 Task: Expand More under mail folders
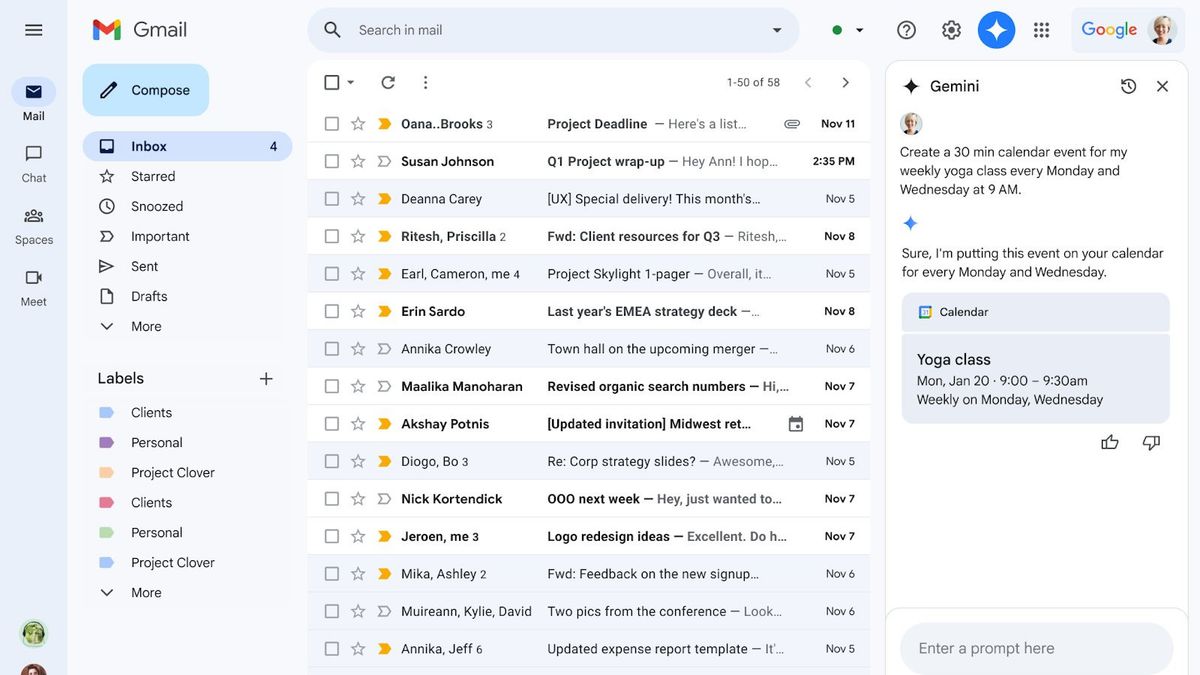click(x=146, y=326)
